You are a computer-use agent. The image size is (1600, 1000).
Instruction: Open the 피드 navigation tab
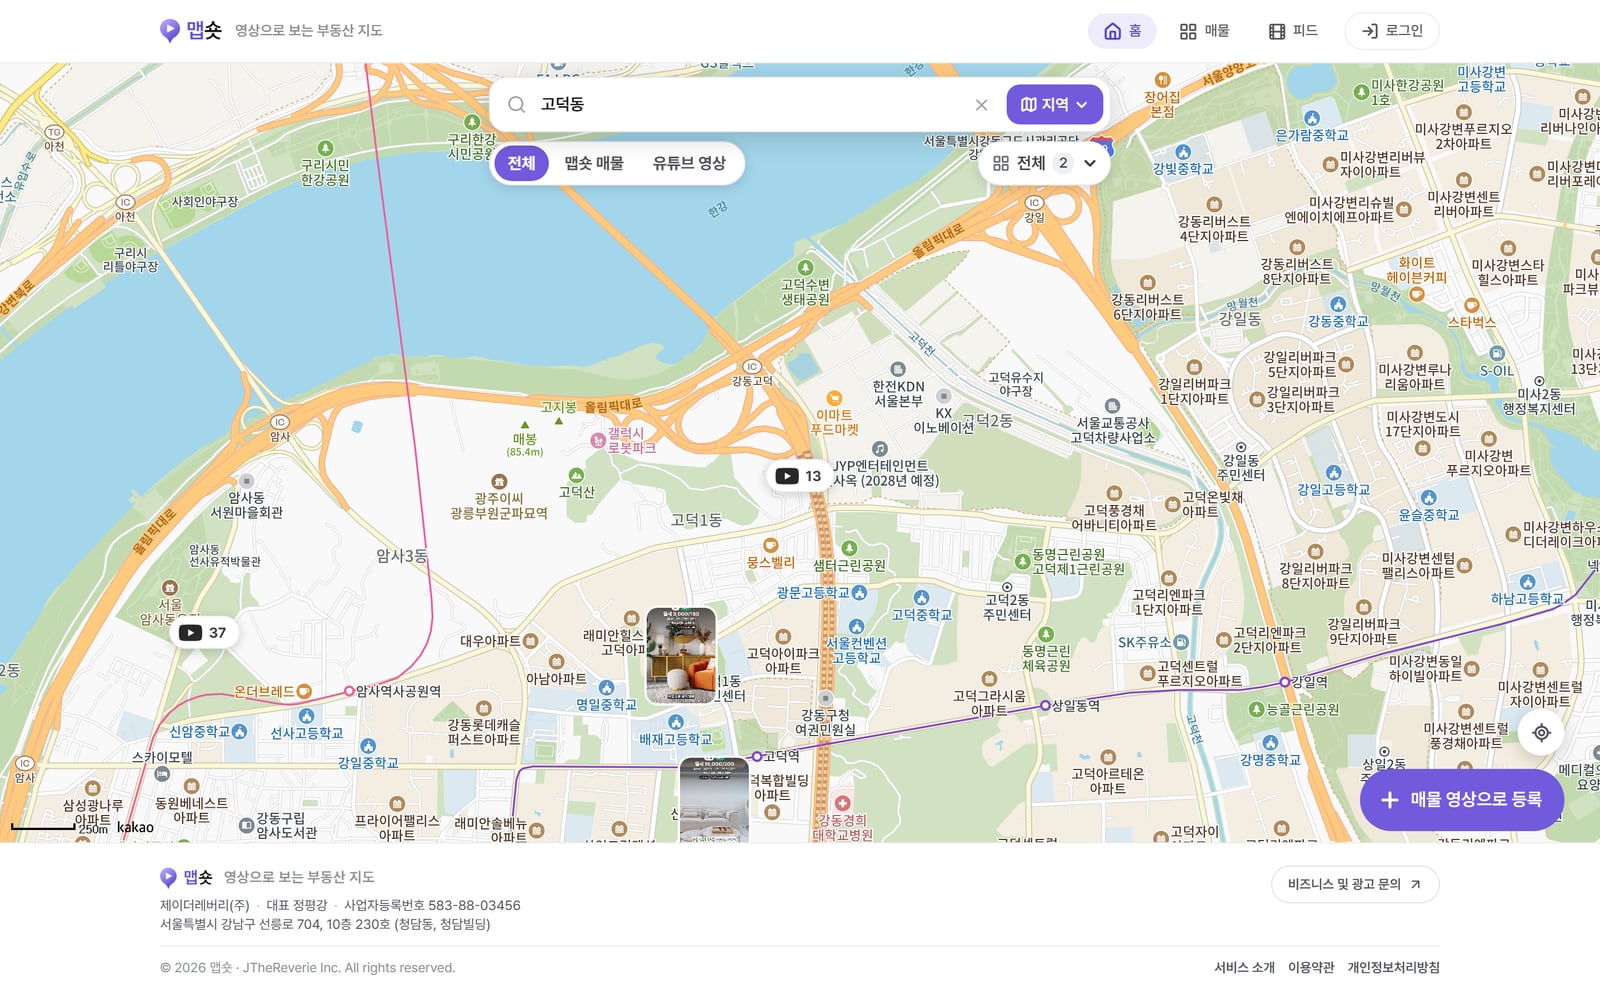1293,31
